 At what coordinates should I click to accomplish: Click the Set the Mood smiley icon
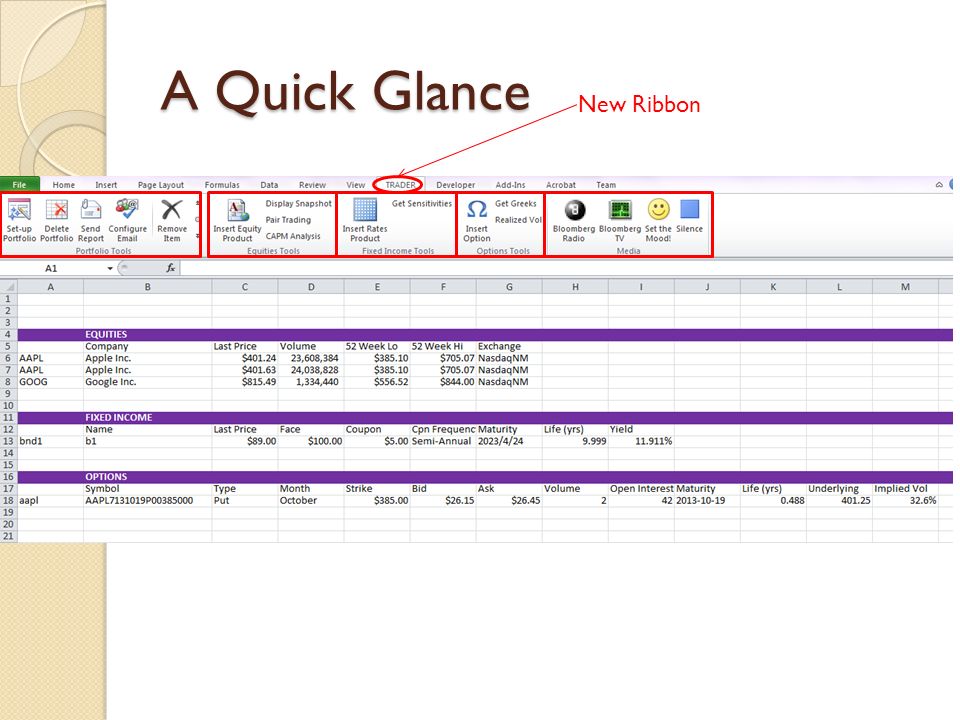(658, 210)
